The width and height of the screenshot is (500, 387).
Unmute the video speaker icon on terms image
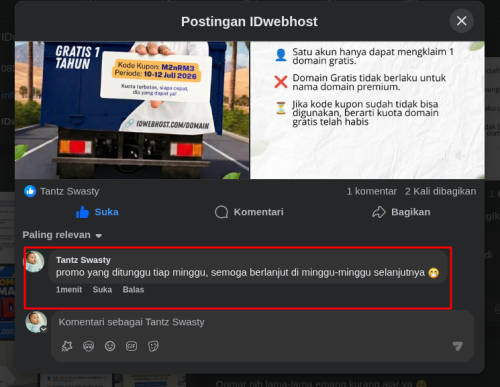click(460, 156)
